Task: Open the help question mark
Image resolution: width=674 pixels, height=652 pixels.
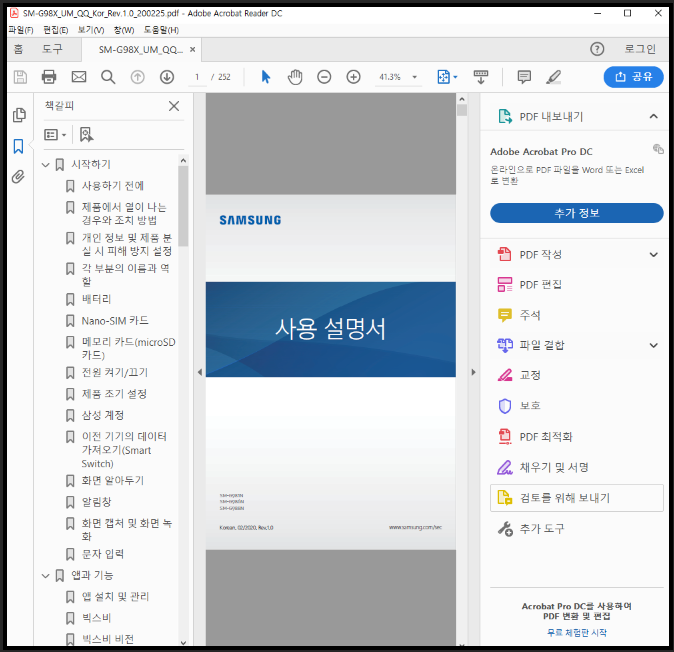Action: [x=597, y=49]
